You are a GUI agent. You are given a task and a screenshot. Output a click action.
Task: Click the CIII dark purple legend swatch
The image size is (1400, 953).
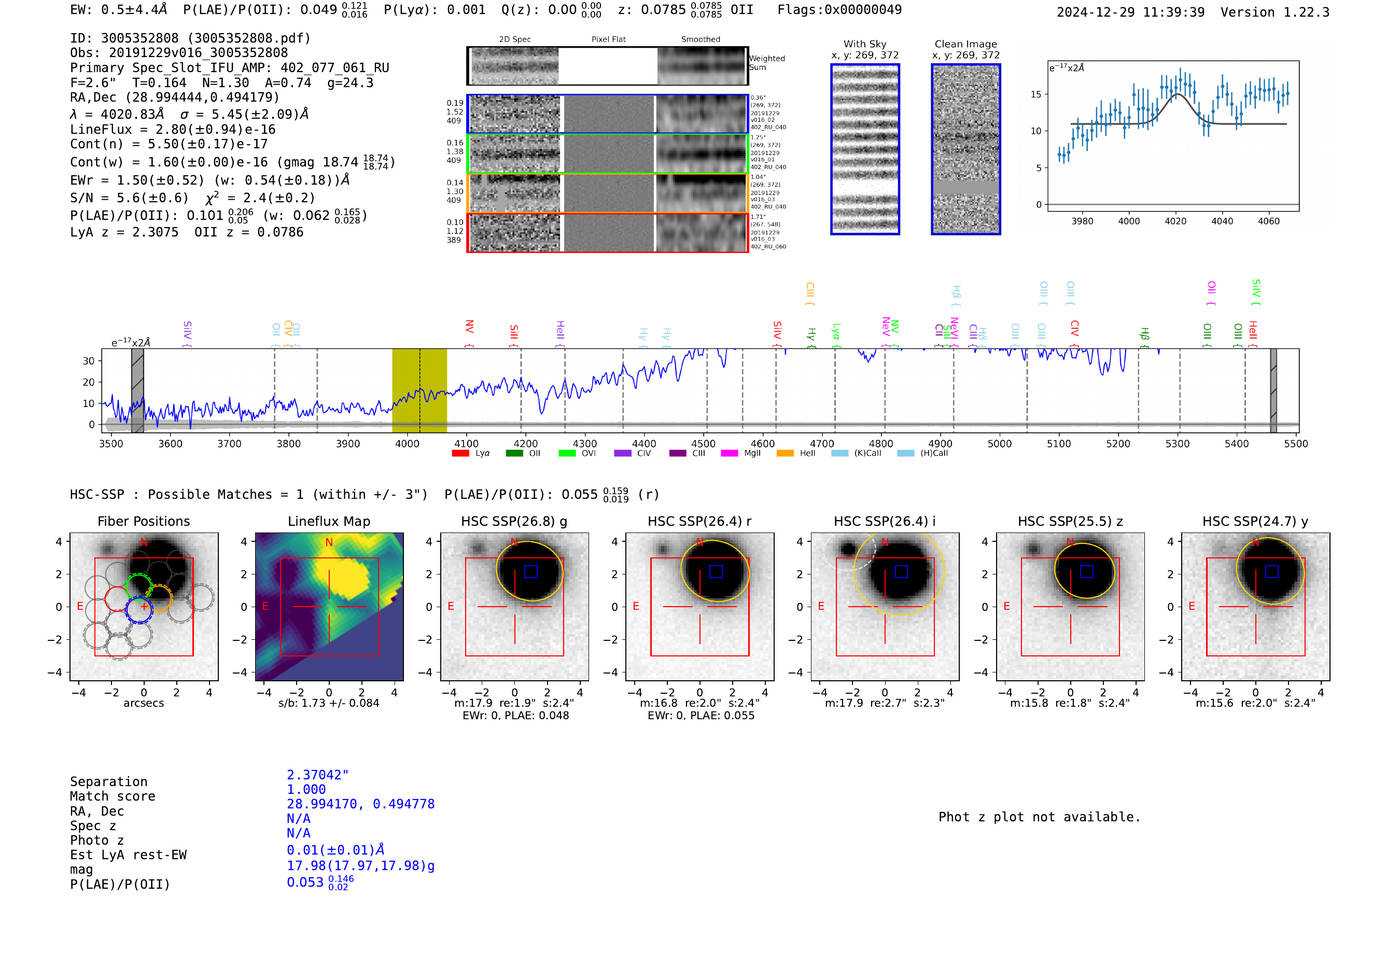click(x=677, y=454)
